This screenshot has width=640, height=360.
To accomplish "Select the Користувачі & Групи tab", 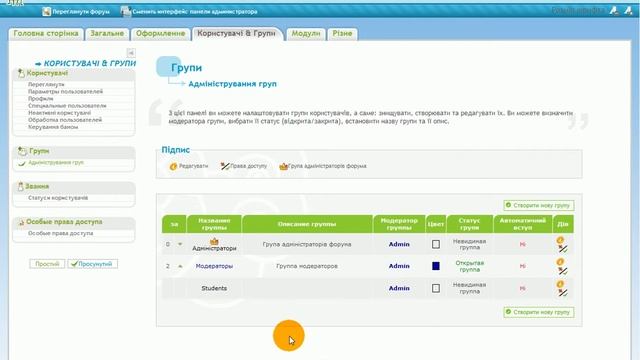I will click(237, 34).
